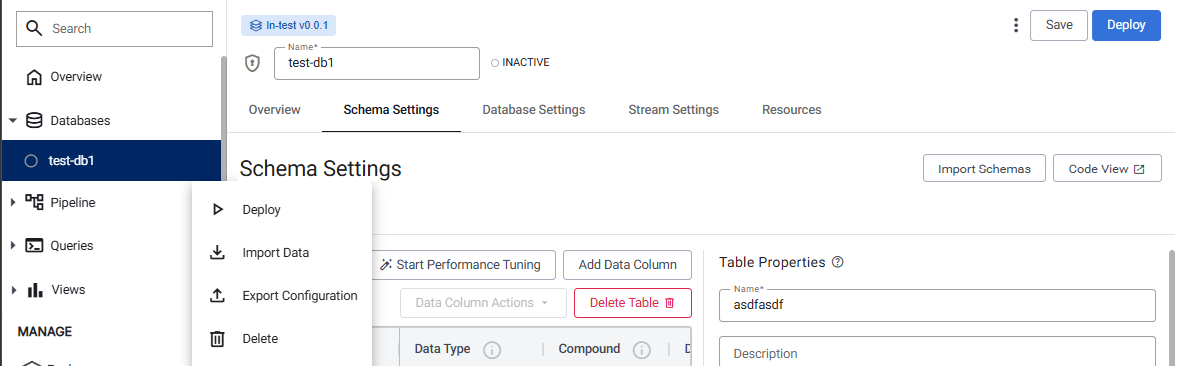Image resolution: width=1181 pixels, height=366 pixels.
Task: Click the In-test v0.0.1 version badge
Action: 288,26
